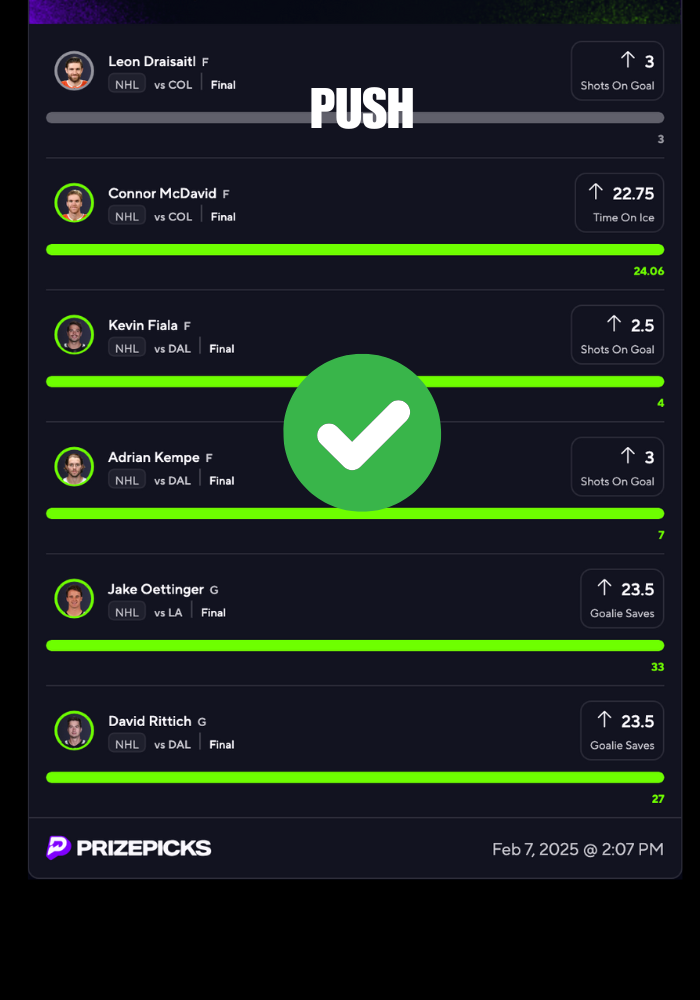Viewport: 700px width, 1000px height.
Task: Click Oettinger's 23.5 Goalie Saves box
Action: coord(622,599)
